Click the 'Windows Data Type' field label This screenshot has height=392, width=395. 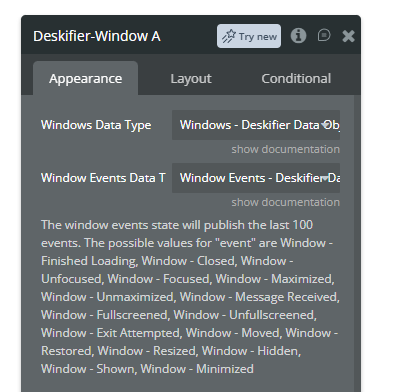(x=96, y=125)
